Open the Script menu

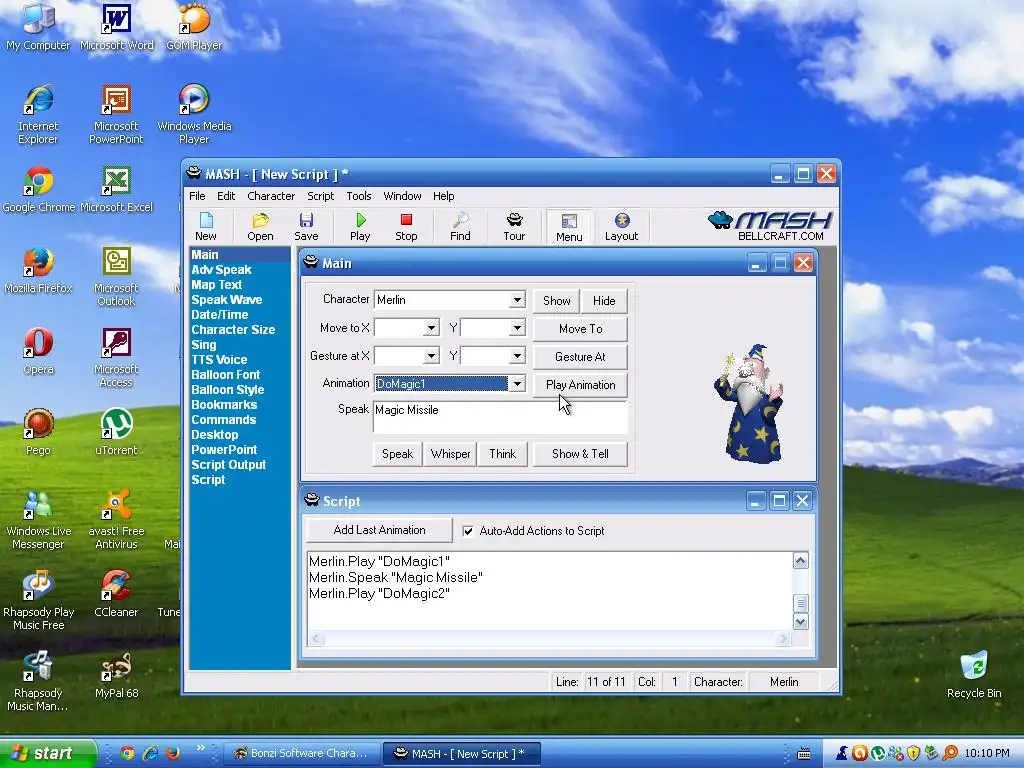tap(321, 196)
